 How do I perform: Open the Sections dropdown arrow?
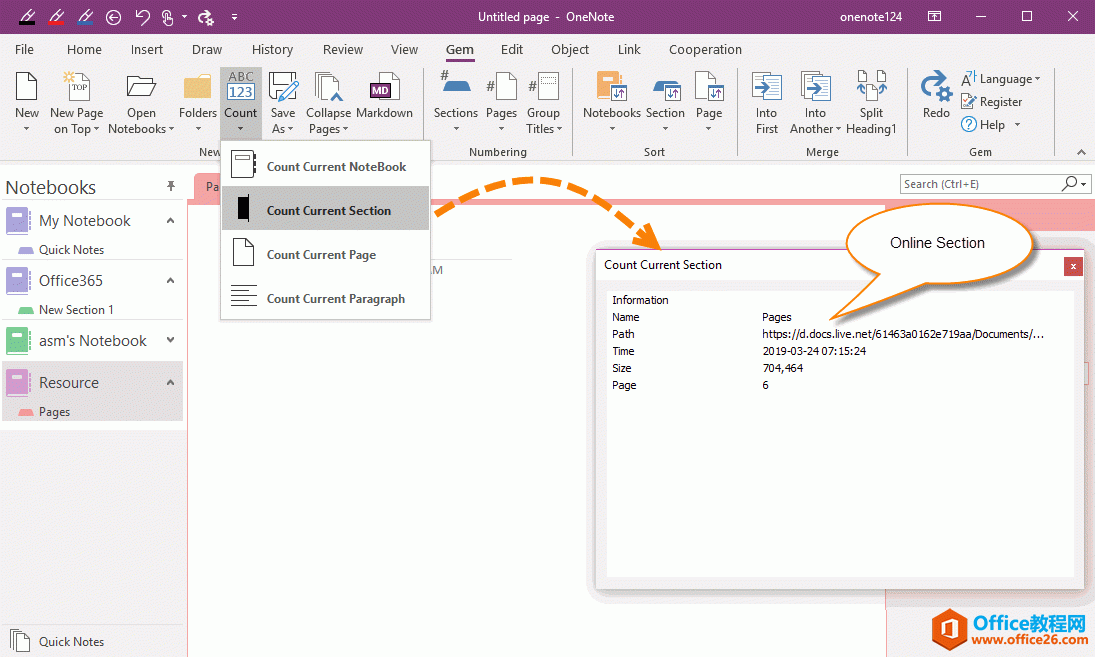tap(456, 128)
